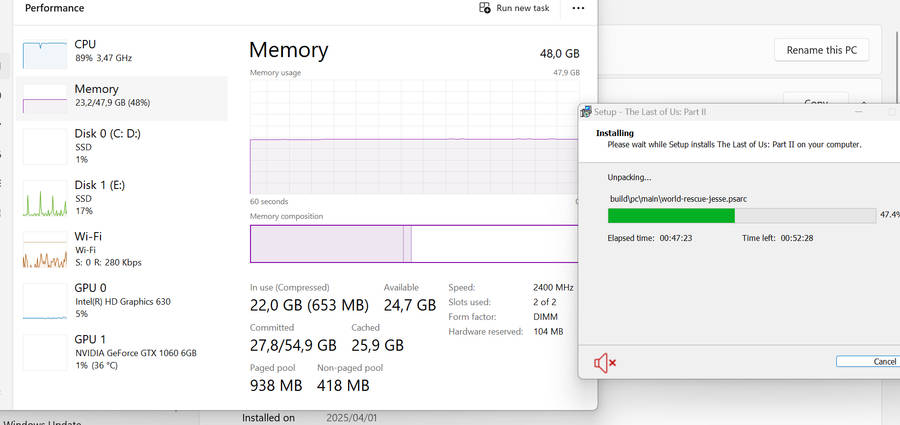
Task: Select the Wi-Fi throughput graph thumbnail
Action: coord(44,250)
